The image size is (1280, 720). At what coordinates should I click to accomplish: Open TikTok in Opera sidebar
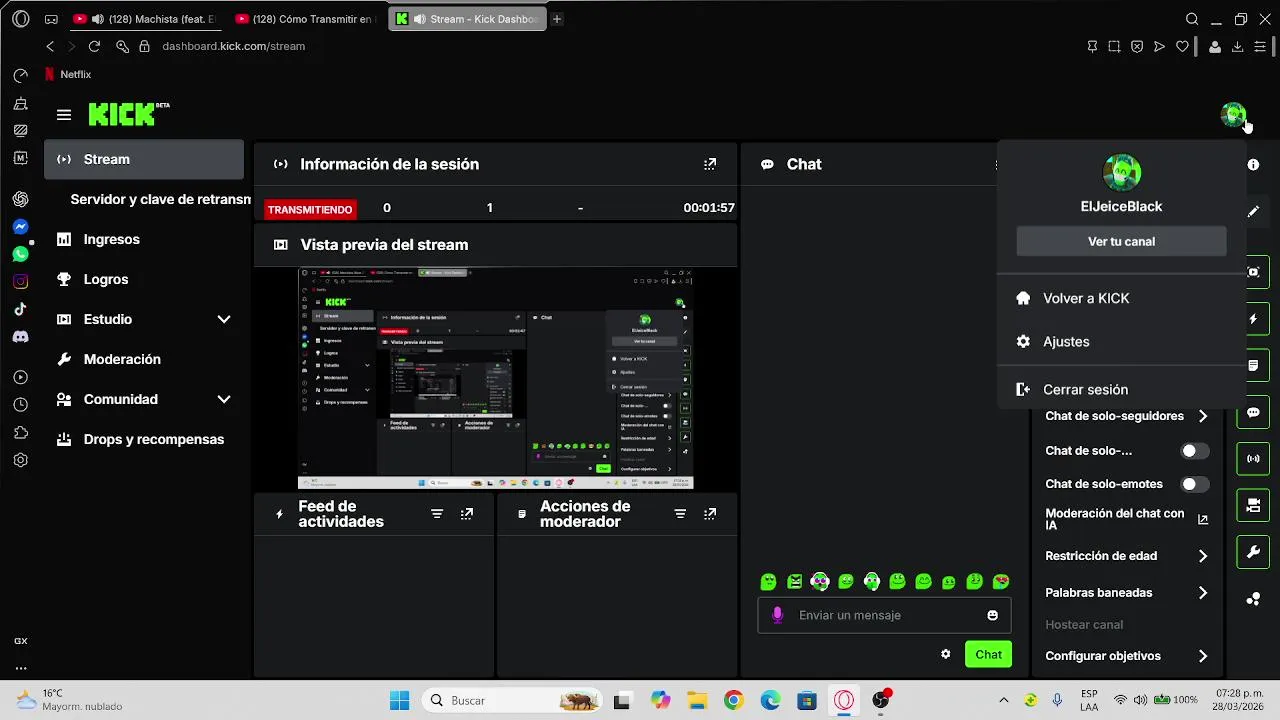coord(20,309)
